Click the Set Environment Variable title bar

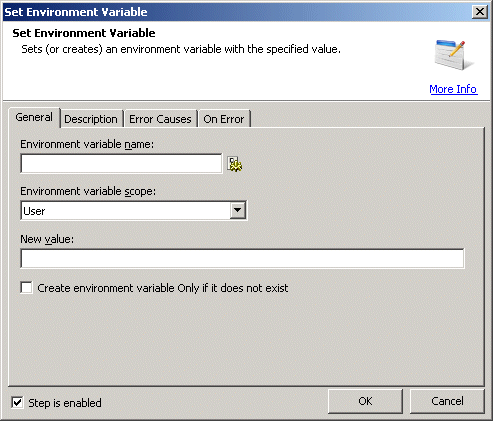(x=237, y=12)
